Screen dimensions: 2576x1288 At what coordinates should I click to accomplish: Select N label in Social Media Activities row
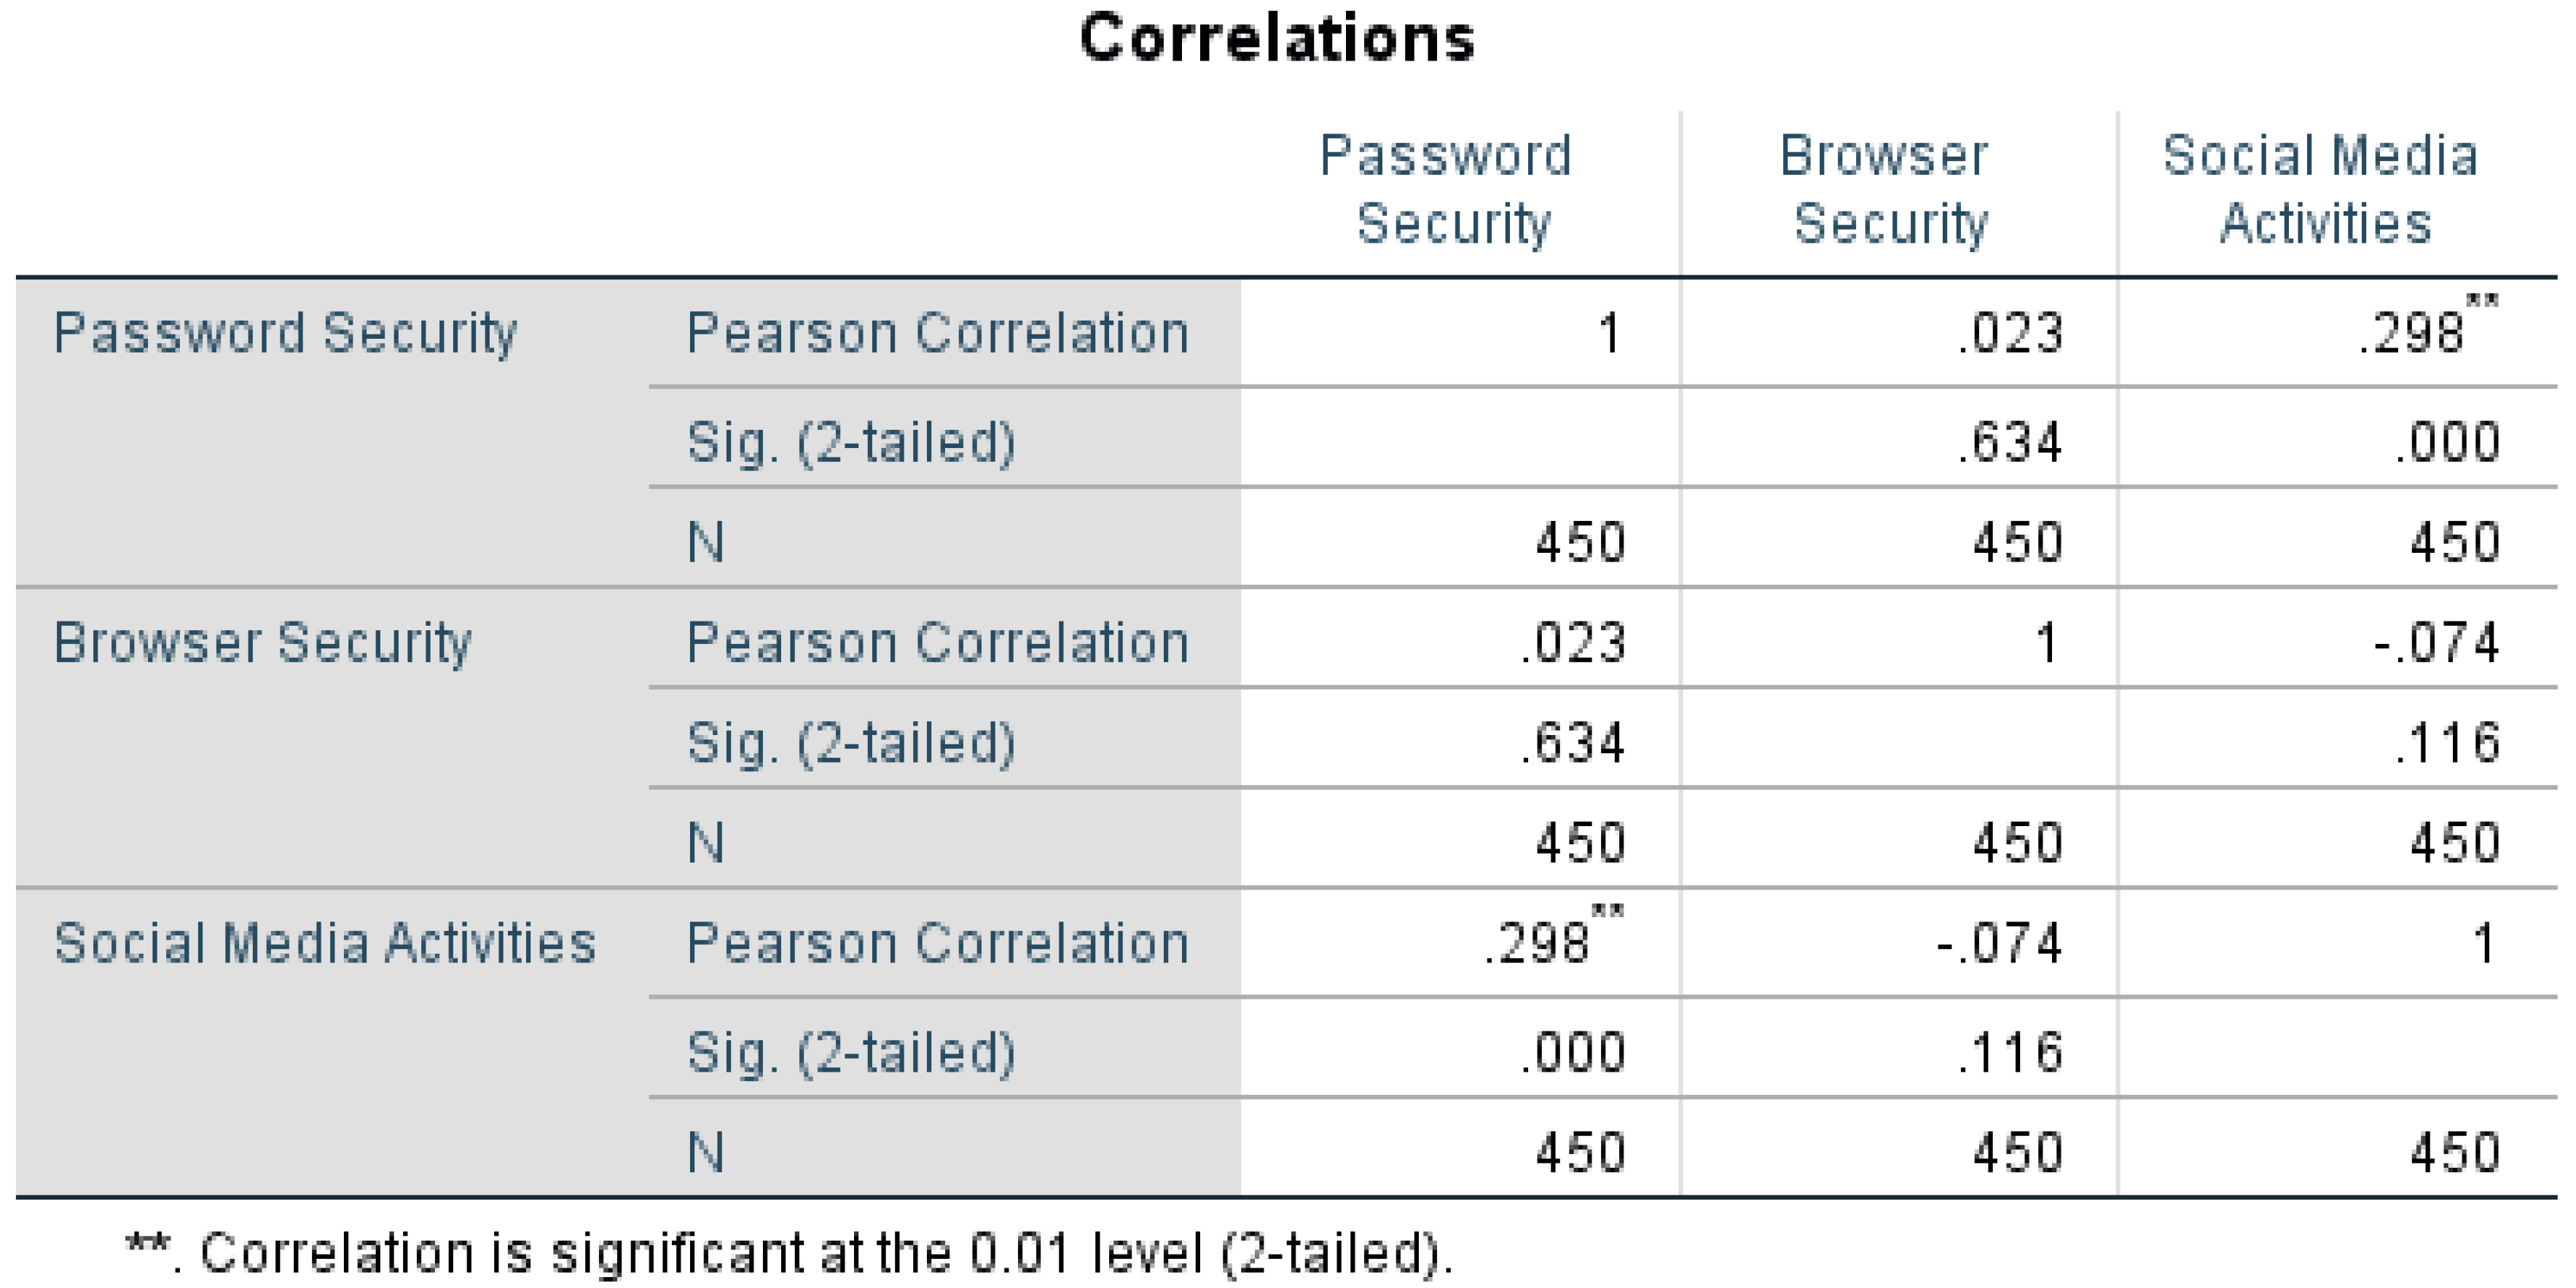[706, 1152]
